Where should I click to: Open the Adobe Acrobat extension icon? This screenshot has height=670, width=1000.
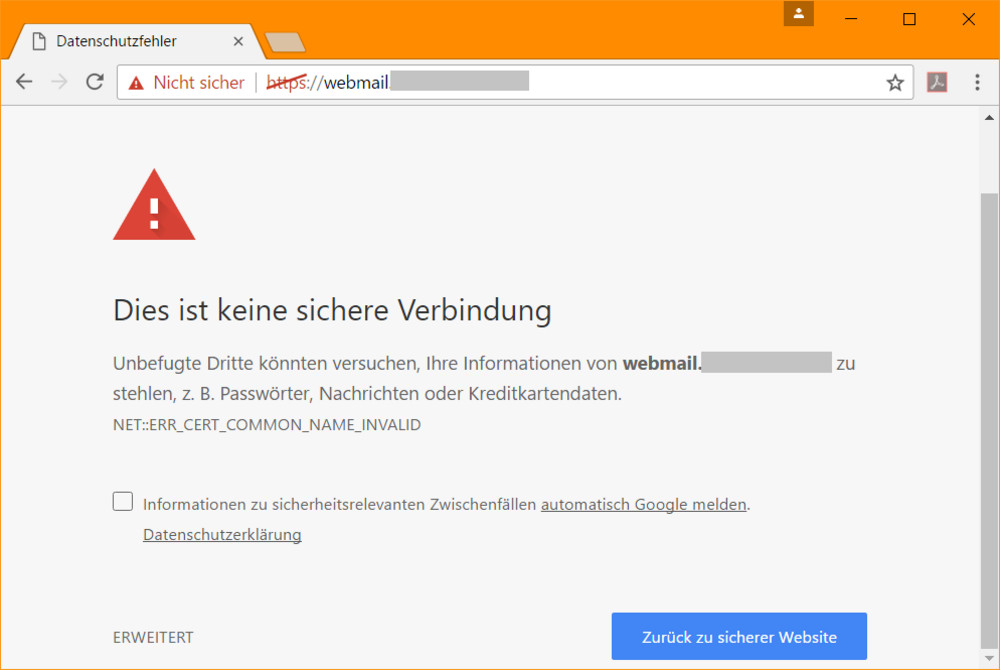tap(937, 82)
